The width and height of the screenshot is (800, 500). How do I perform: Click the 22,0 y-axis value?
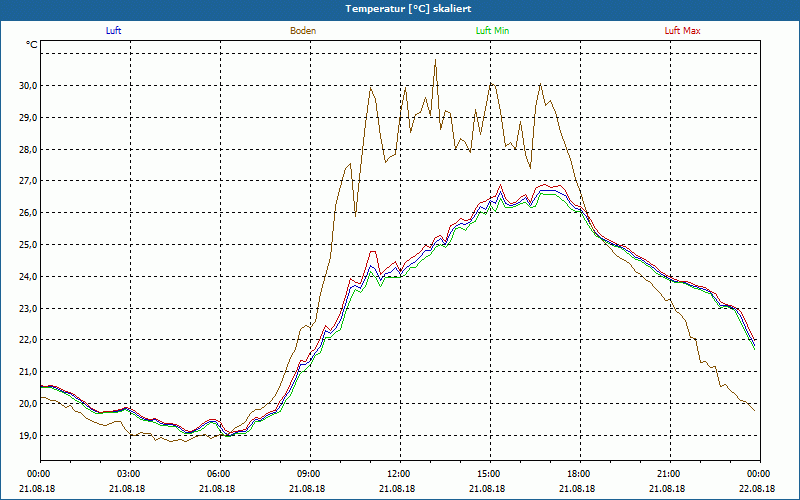pyautogui.click(x=29, y=340)
